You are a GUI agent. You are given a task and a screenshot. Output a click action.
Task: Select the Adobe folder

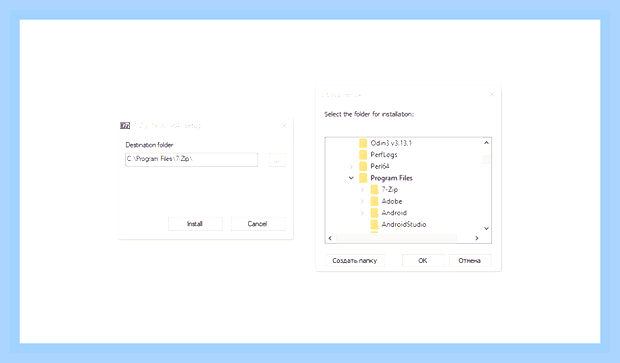click(391, 201)
